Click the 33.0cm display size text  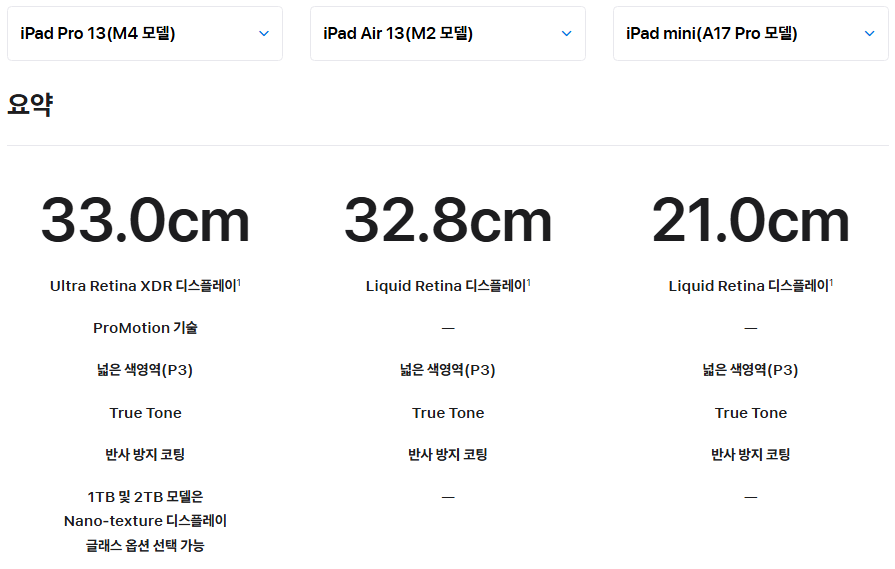(145, 220)
